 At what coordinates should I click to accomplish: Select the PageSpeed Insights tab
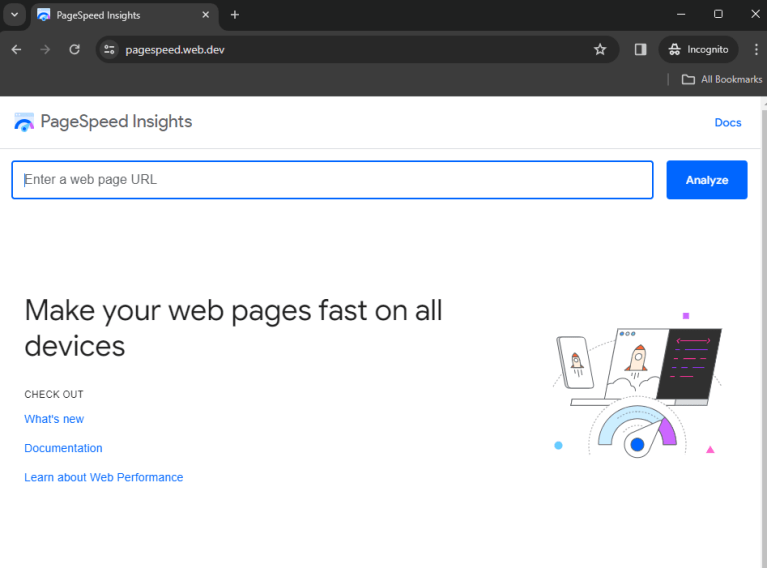[125, 15]
